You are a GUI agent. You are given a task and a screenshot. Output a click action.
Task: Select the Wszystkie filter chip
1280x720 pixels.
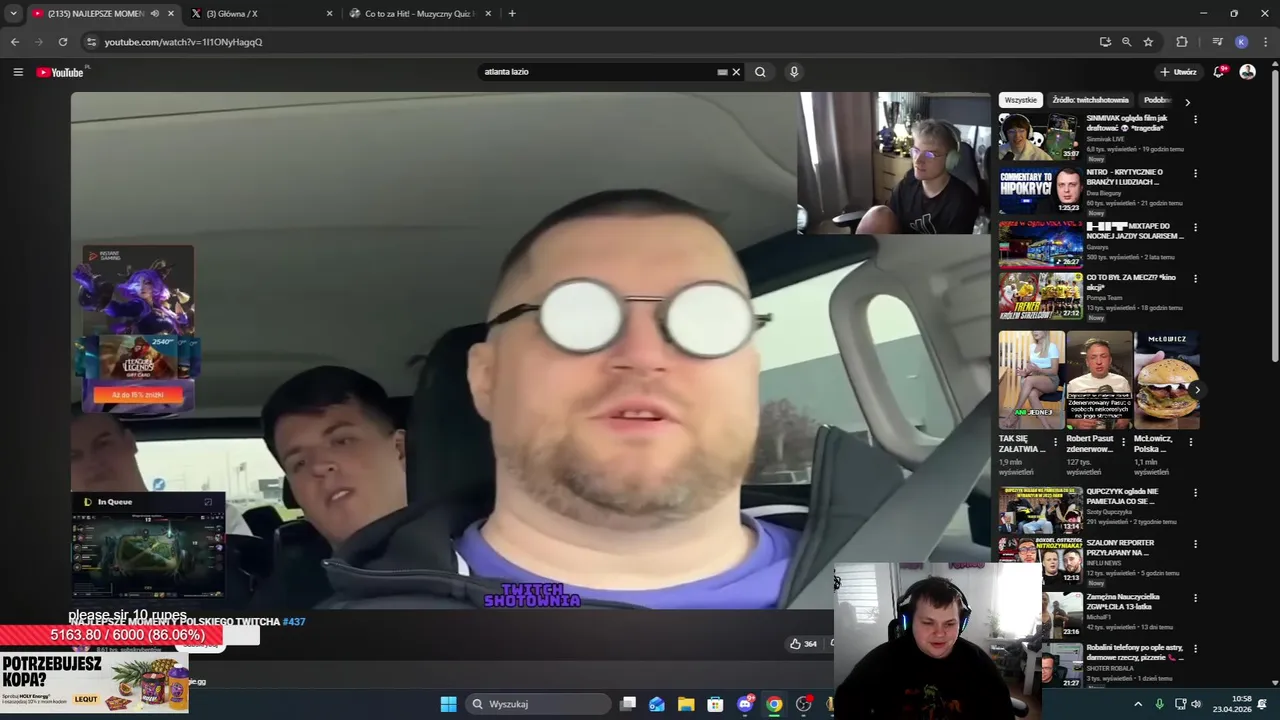tap(1020, 100)
